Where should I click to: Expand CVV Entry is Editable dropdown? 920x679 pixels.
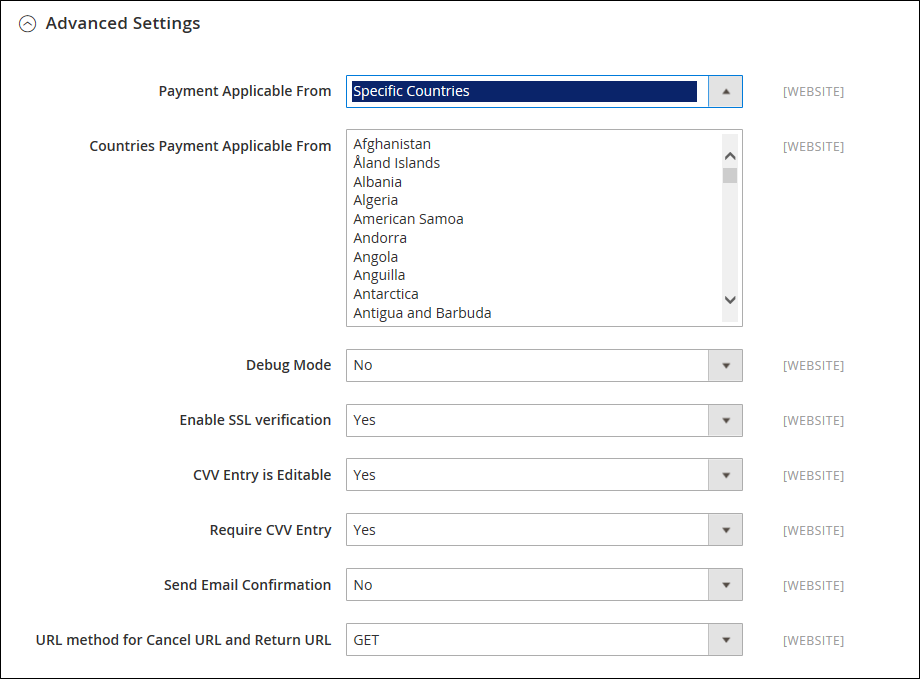click(x=544, y=475)
